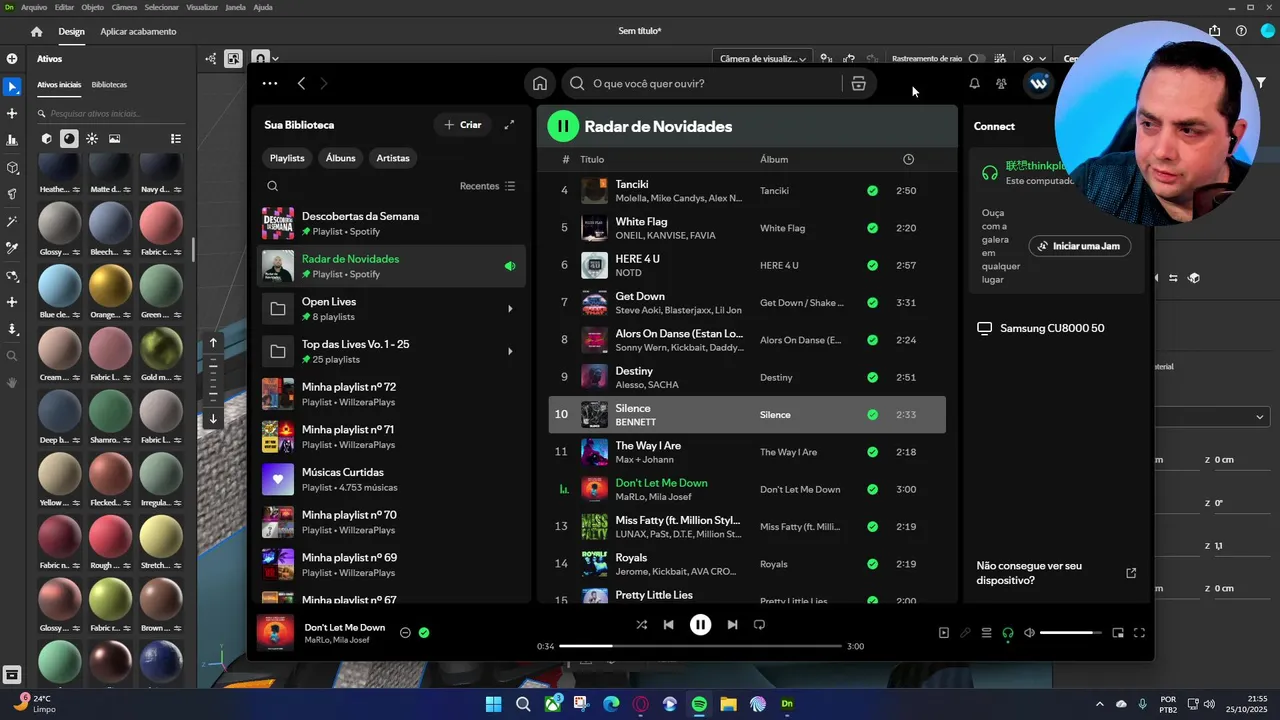
Task: Click the Criar button in Sua Biblioteca
Action: click(462, 125)
